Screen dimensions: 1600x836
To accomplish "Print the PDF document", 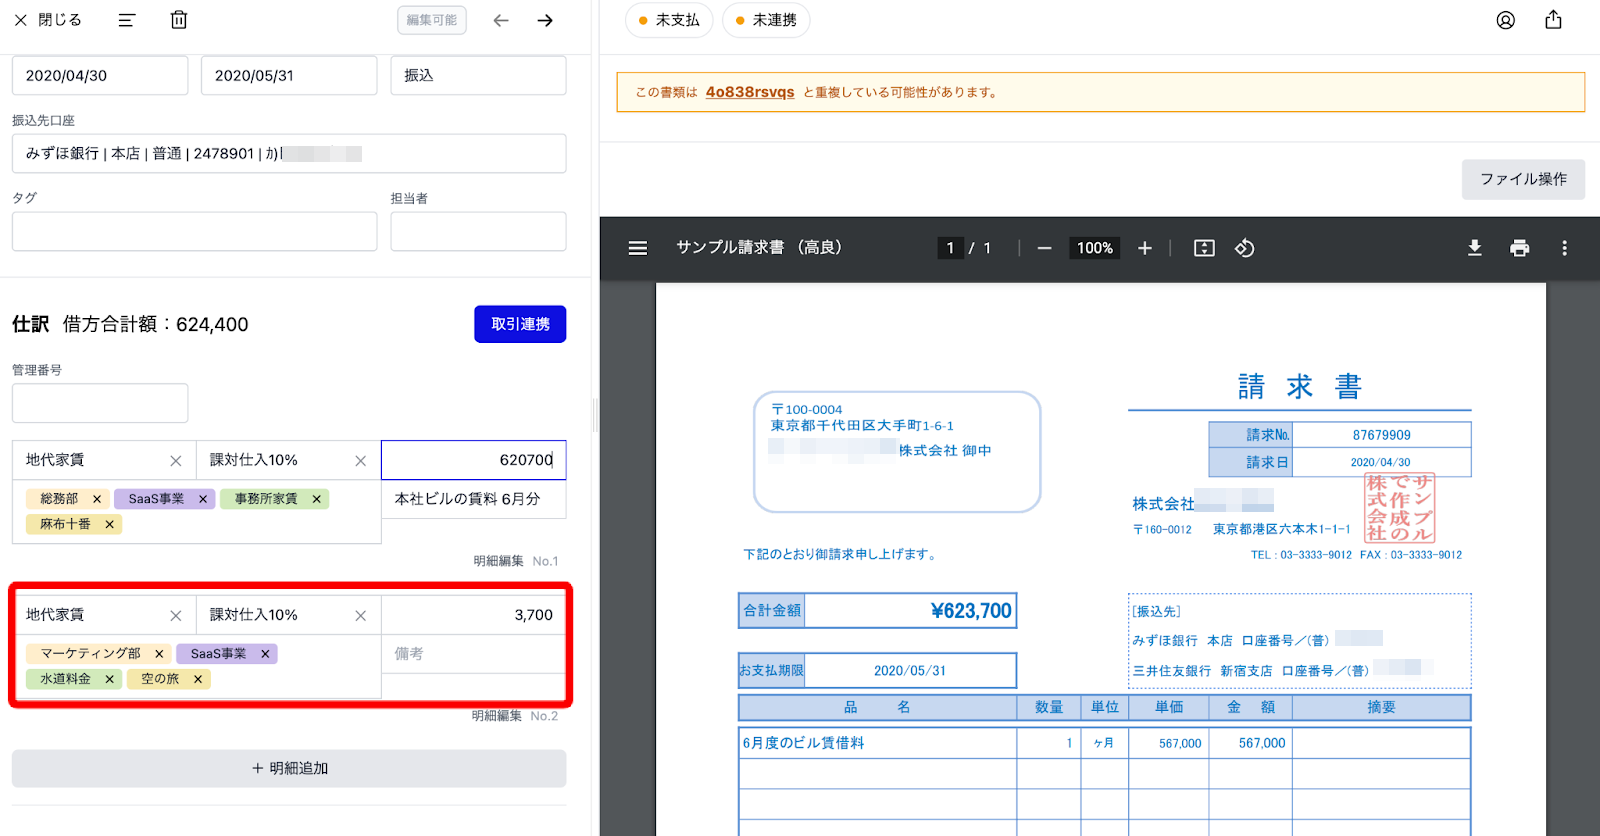I will [x=1519, y=248].
